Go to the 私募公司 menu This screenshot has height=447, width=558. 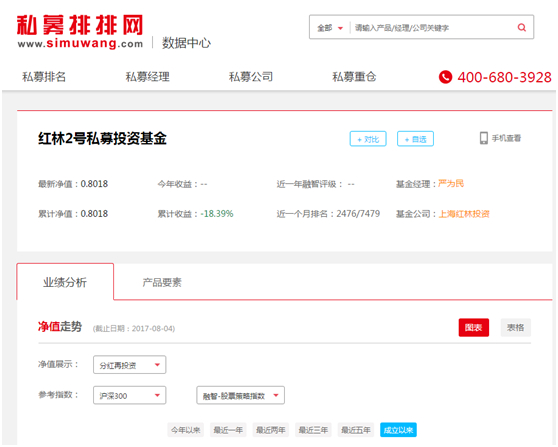(251, 77)
